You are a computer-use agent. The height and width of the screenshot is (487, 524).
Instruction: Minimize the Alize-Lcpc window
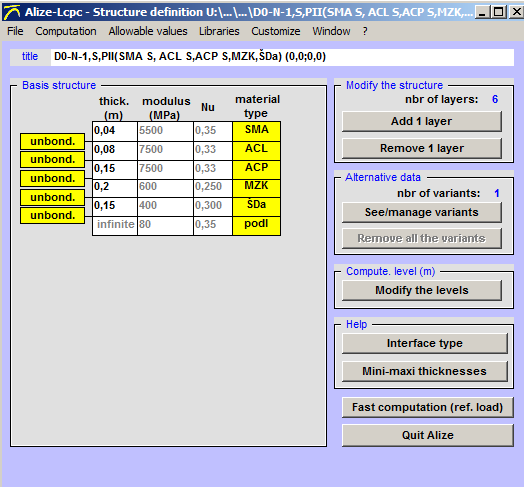[x=482, y=13]
